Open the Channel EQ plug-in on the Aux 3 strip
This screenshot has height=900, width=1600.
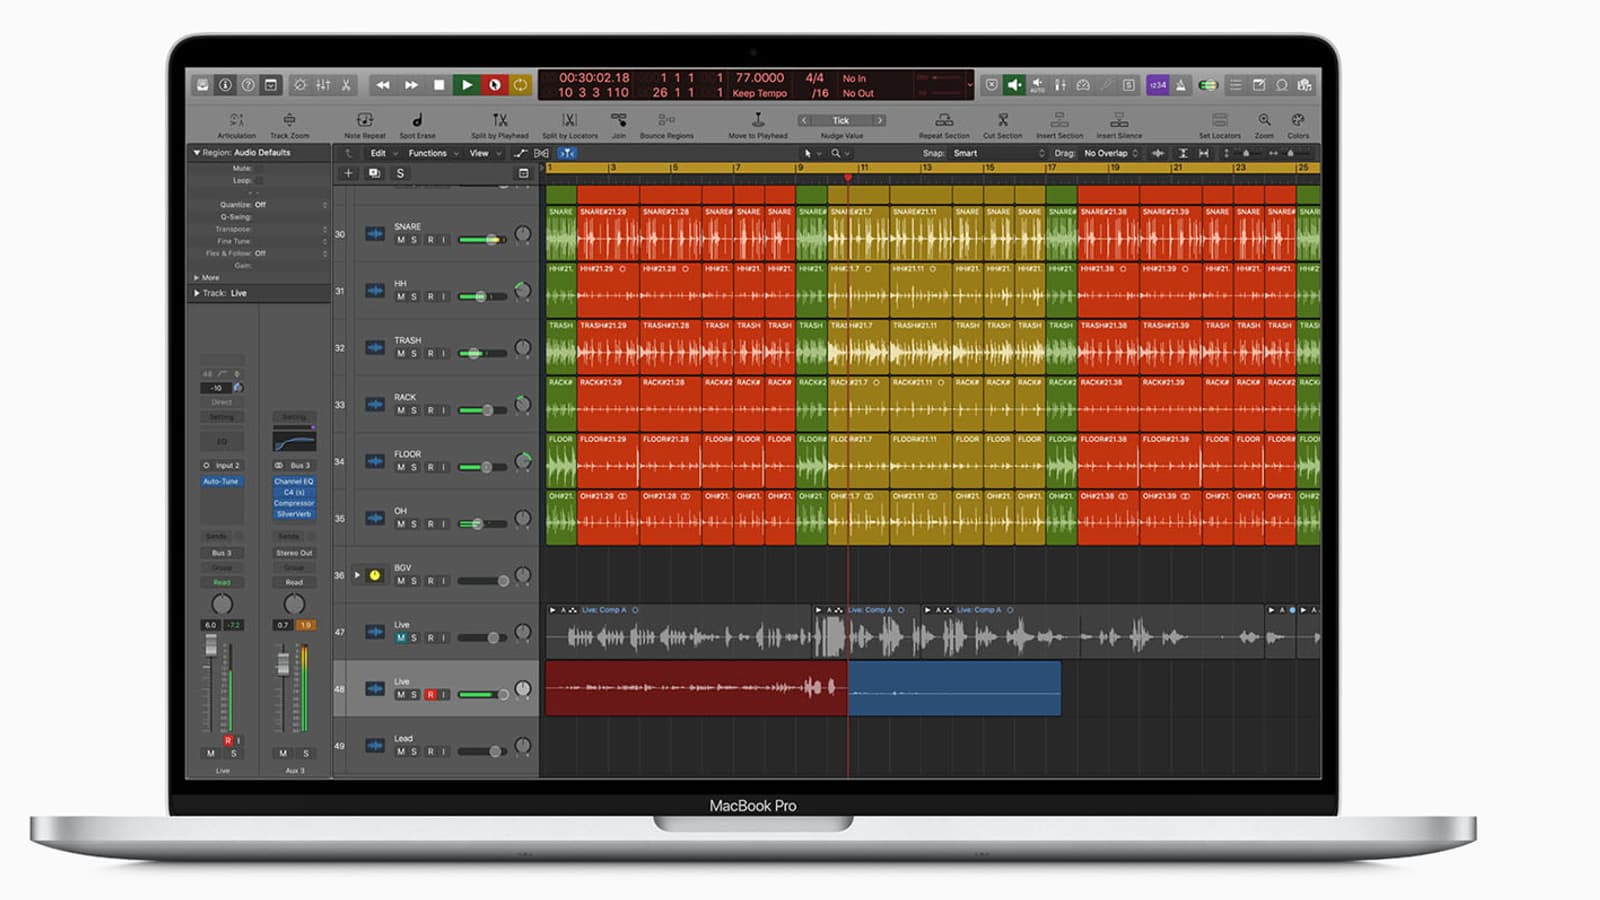(x=294, y=481)
